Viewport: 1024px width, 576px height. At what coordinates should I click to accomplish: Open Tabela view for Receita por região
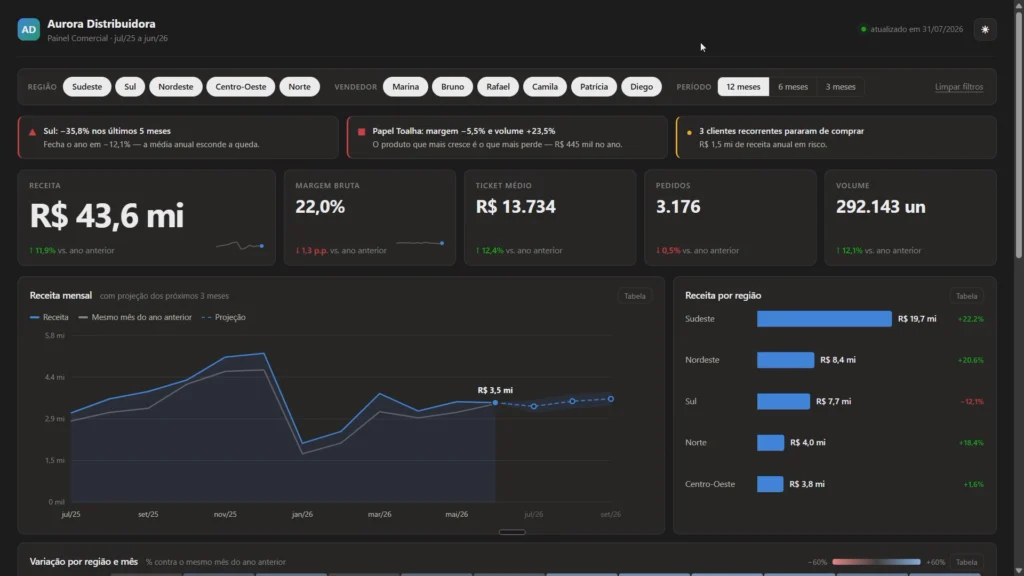pos(966,296)
